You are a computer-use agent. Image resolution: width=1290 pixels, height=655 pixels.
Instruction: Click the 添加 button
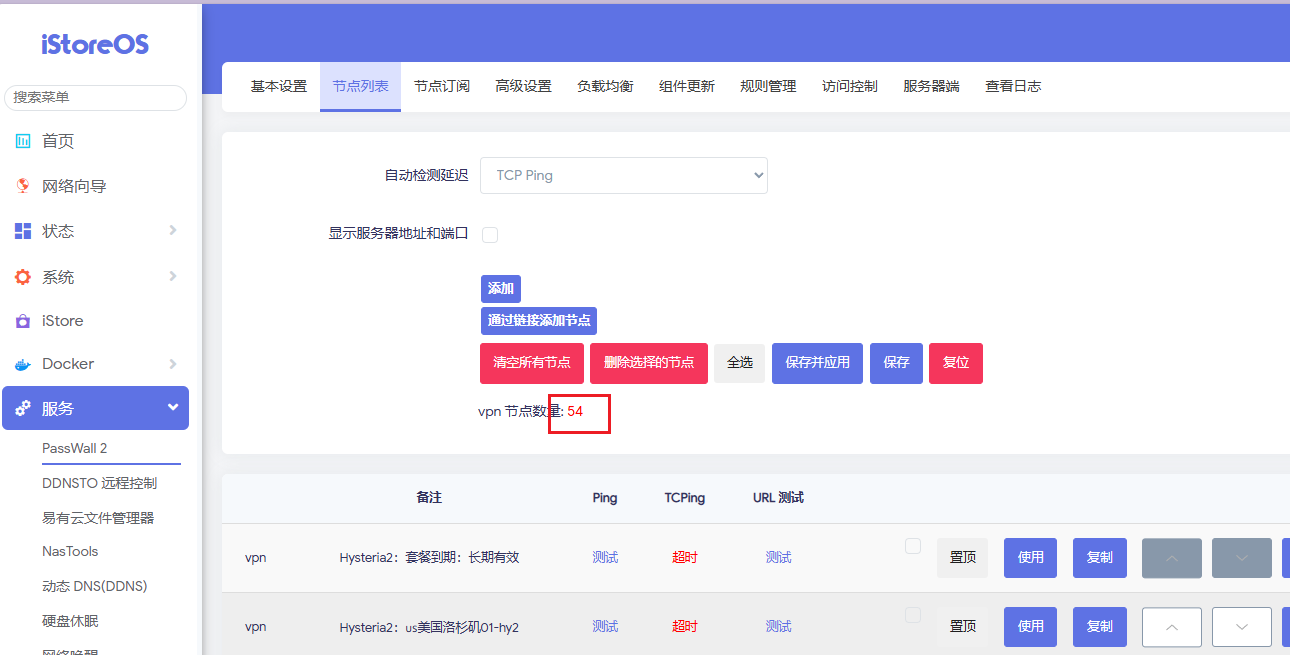[501, 289]
